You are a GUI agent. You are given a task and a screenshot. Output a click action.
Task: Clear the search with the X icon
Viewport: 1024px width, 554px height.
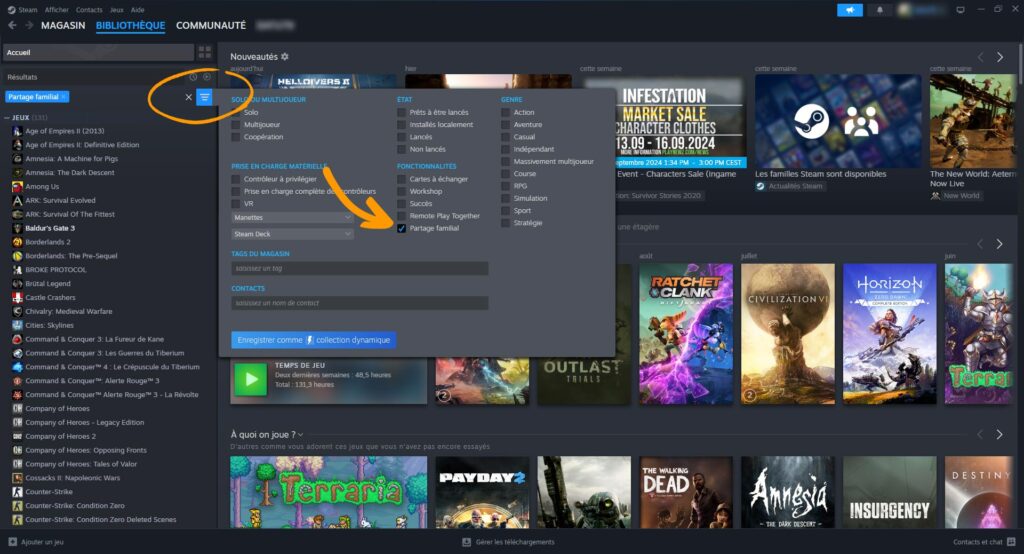(189, 97)
